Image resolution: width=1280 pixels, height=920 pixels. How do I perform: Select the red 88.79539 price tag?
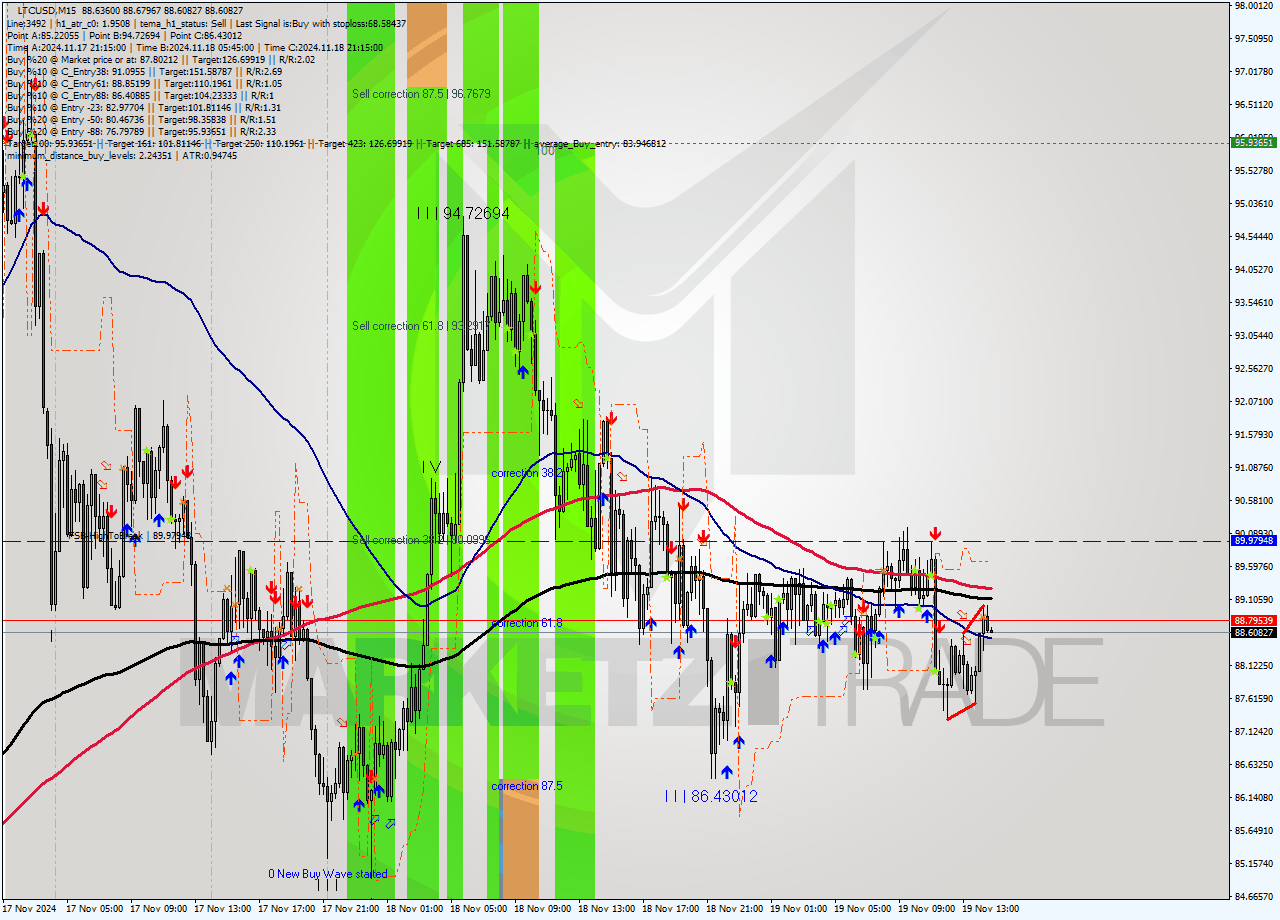click(1253, 620)
